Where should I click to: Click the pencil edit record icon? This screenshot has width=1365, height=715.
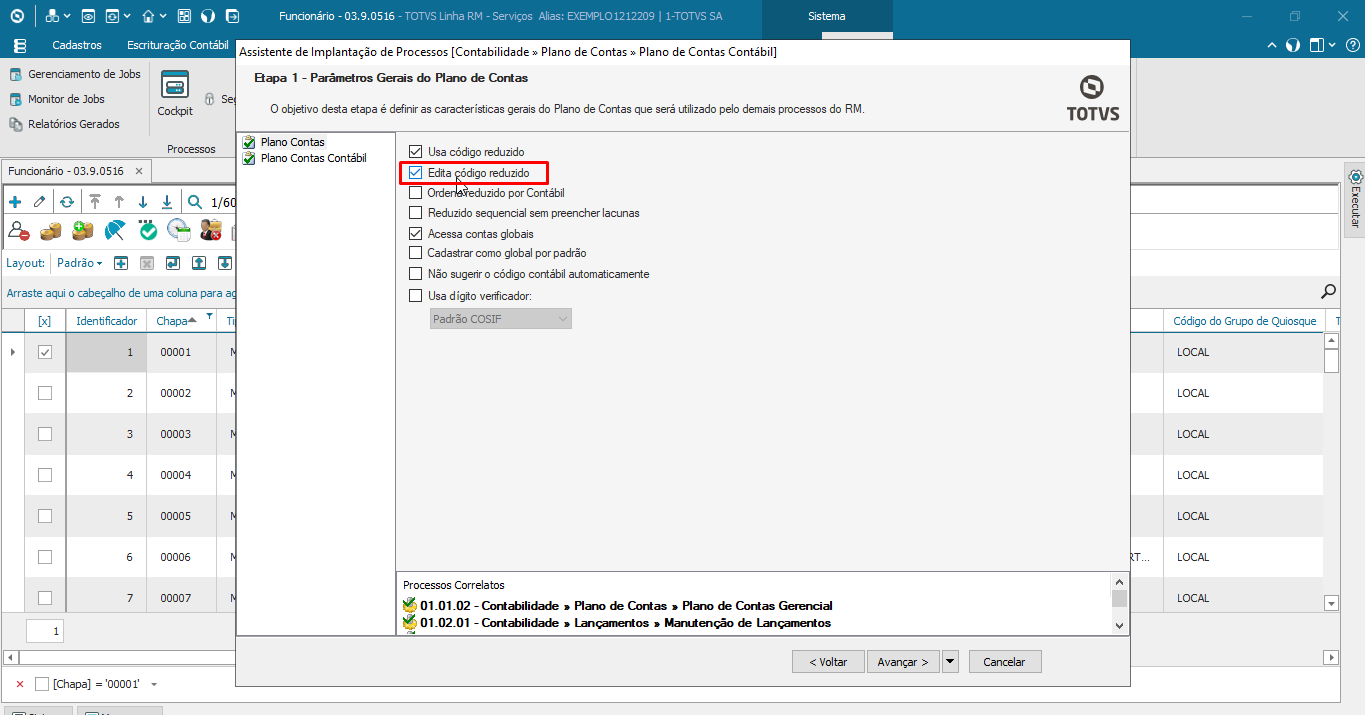tap(39, 201)
